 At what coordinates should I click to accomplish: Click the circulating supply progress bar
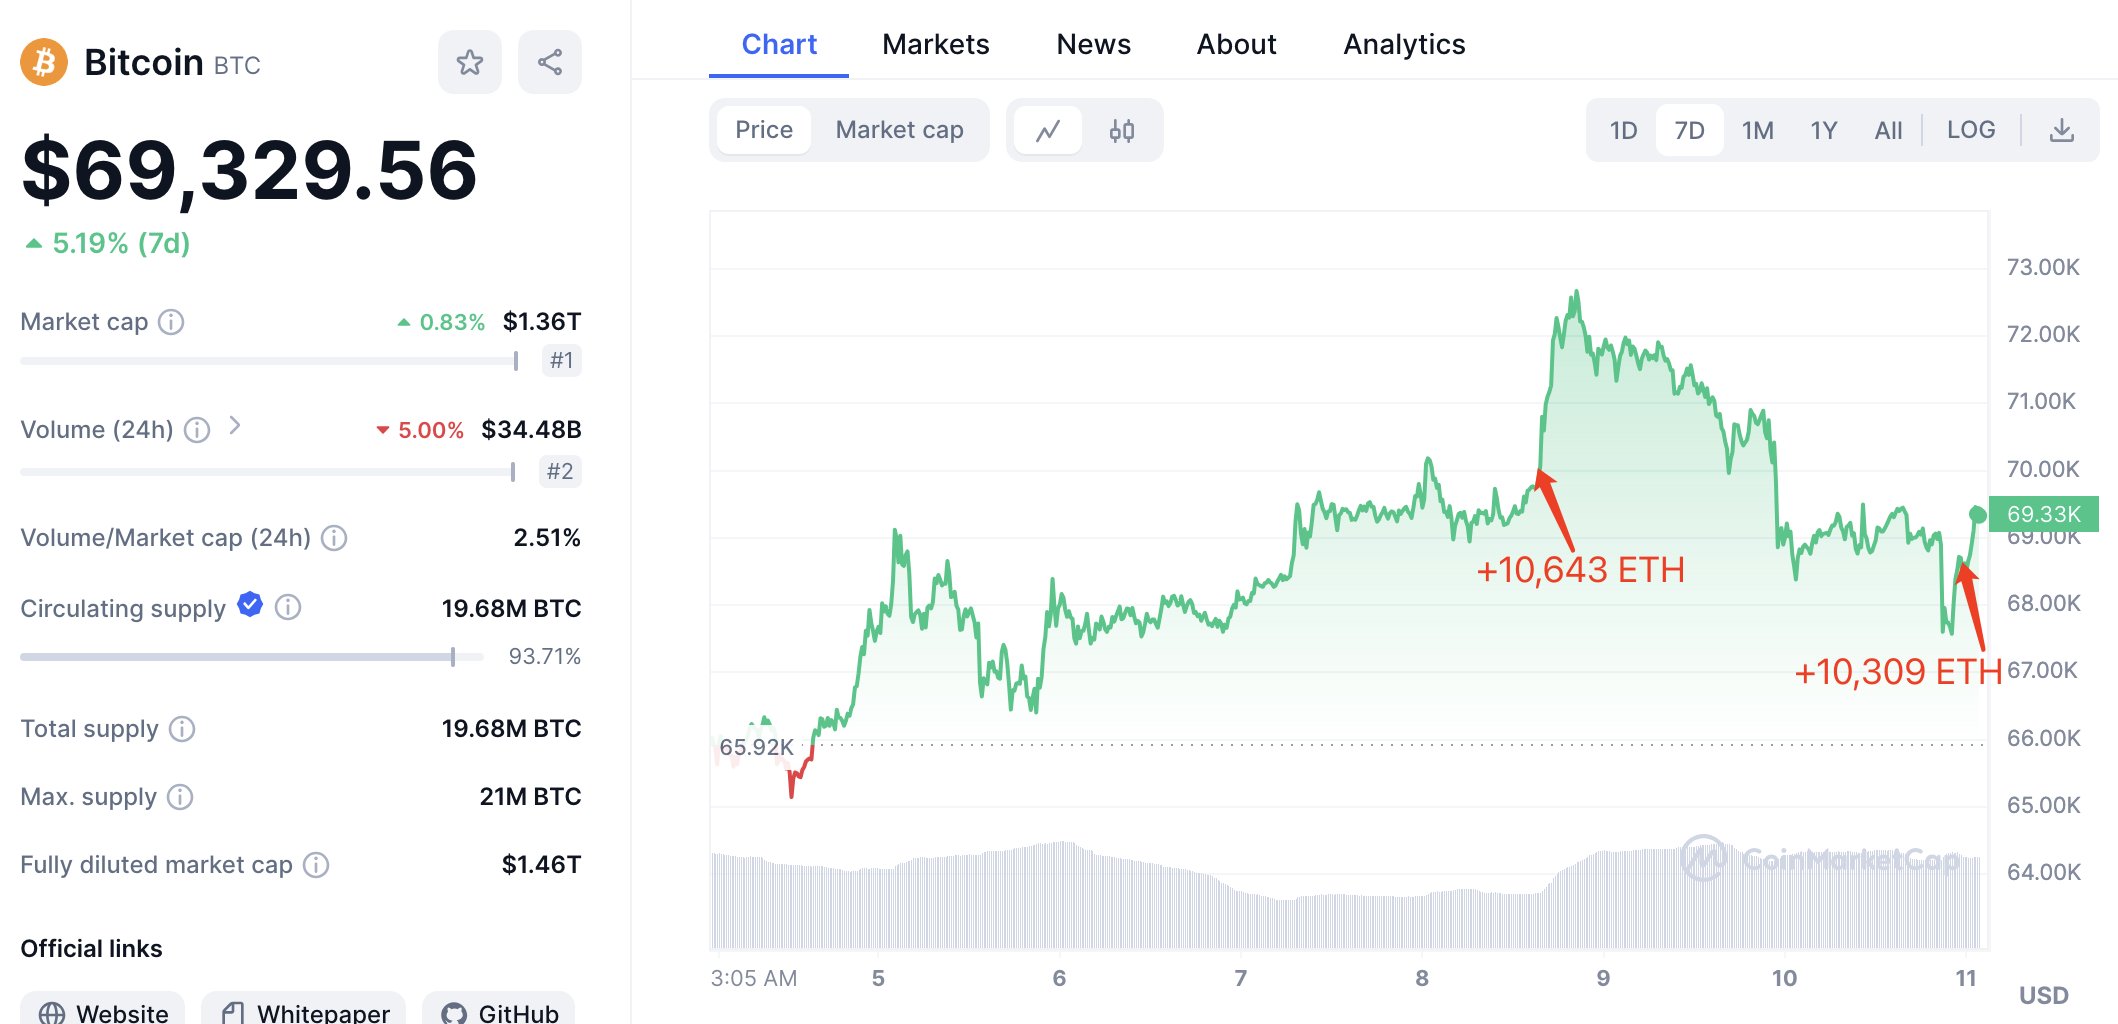[x=250, y=657]
